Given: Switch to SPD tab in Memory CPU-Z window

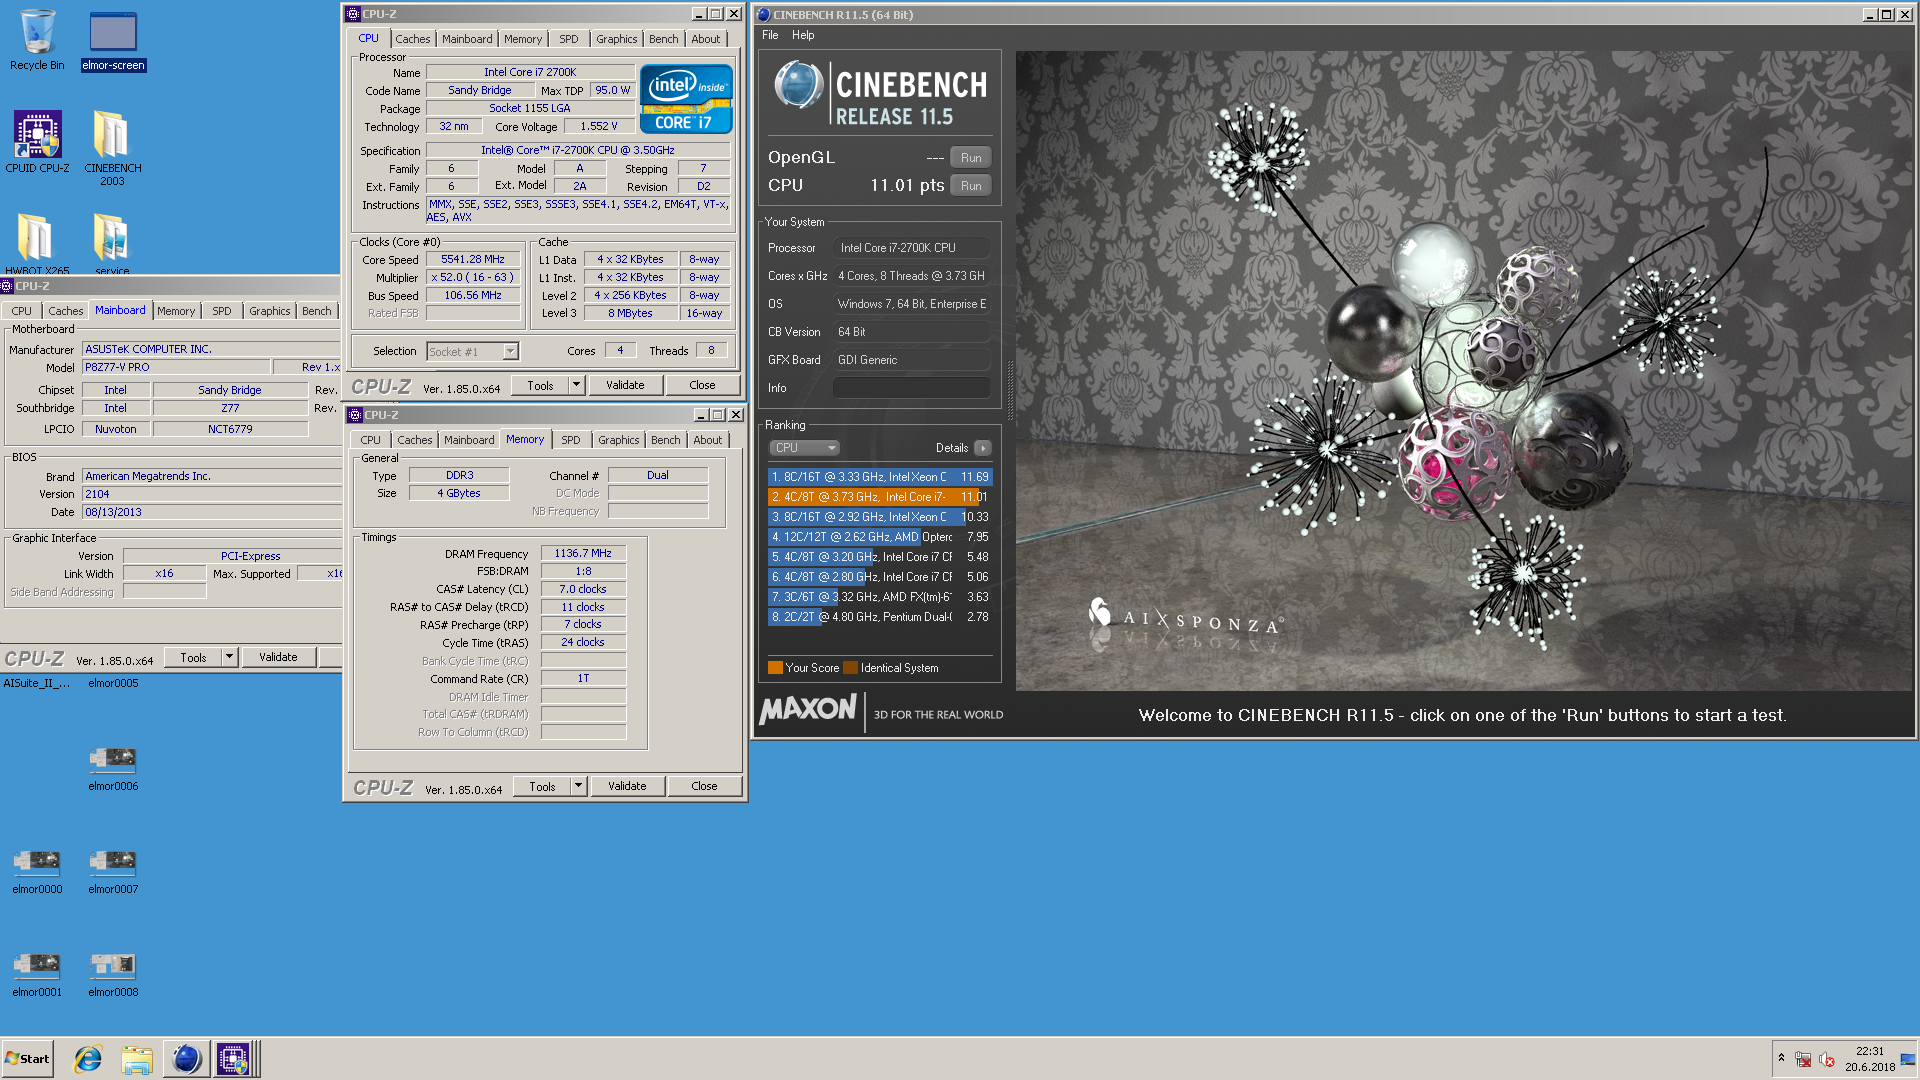Looking at the screenshot, I should pos(571,440).
